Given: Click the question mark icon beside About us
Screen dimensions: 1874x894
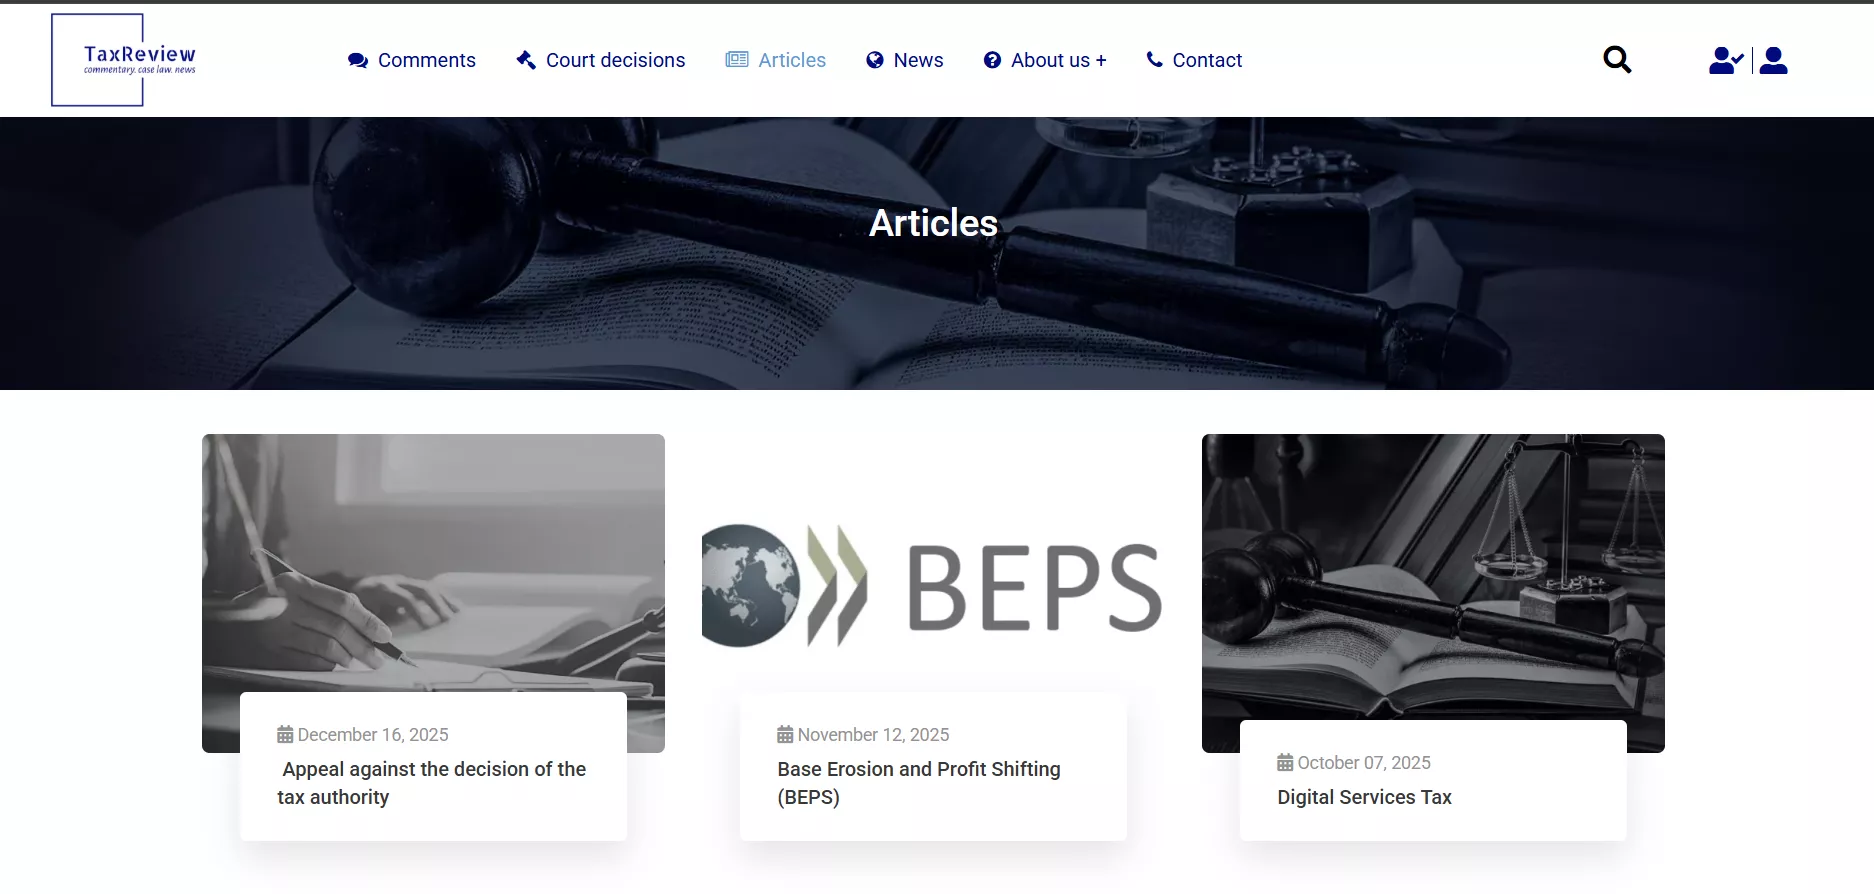Looking at the screenshot, I should [x=992, y=60].
